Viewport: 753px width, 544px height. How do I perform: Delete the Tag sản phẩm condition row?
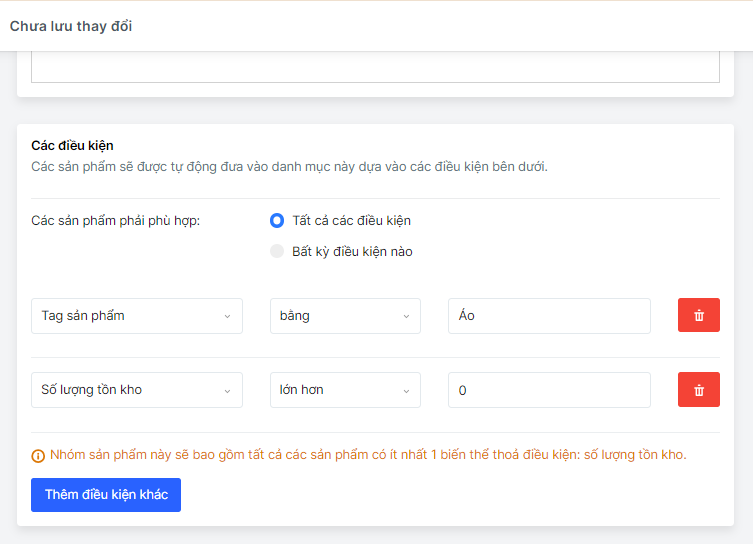click(x=698, y=315)
